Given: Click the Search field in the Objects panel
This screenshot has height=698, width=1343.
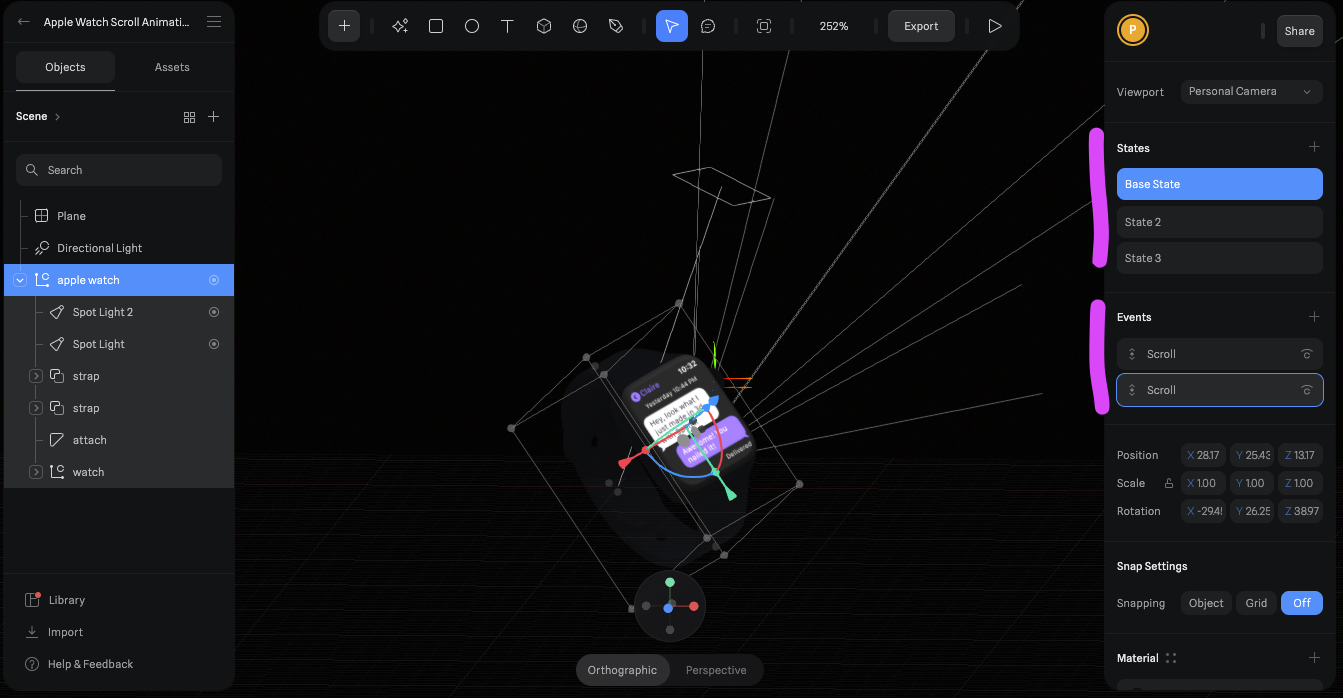Looking at the screenshot, I should tap(119, 170).
